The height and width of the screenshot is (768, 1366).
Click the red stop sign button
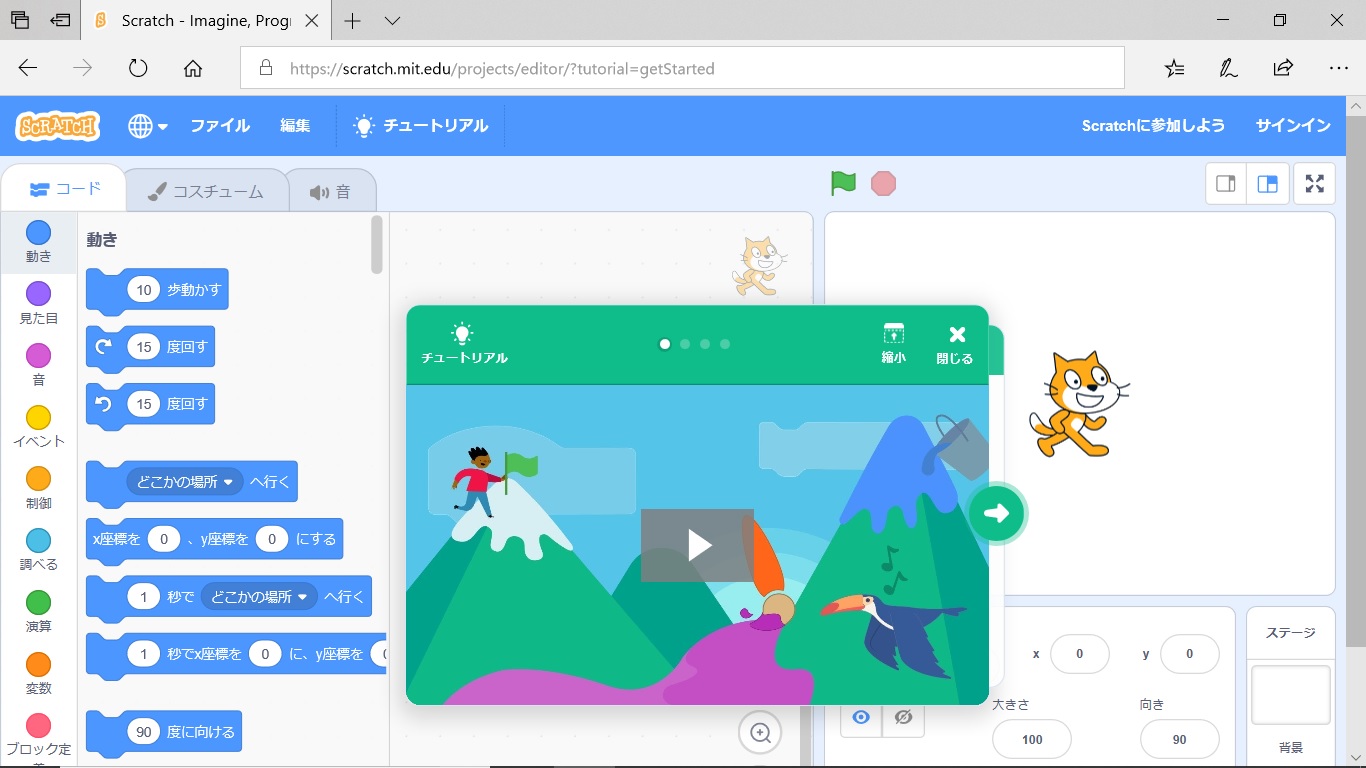tap(883, 184)
